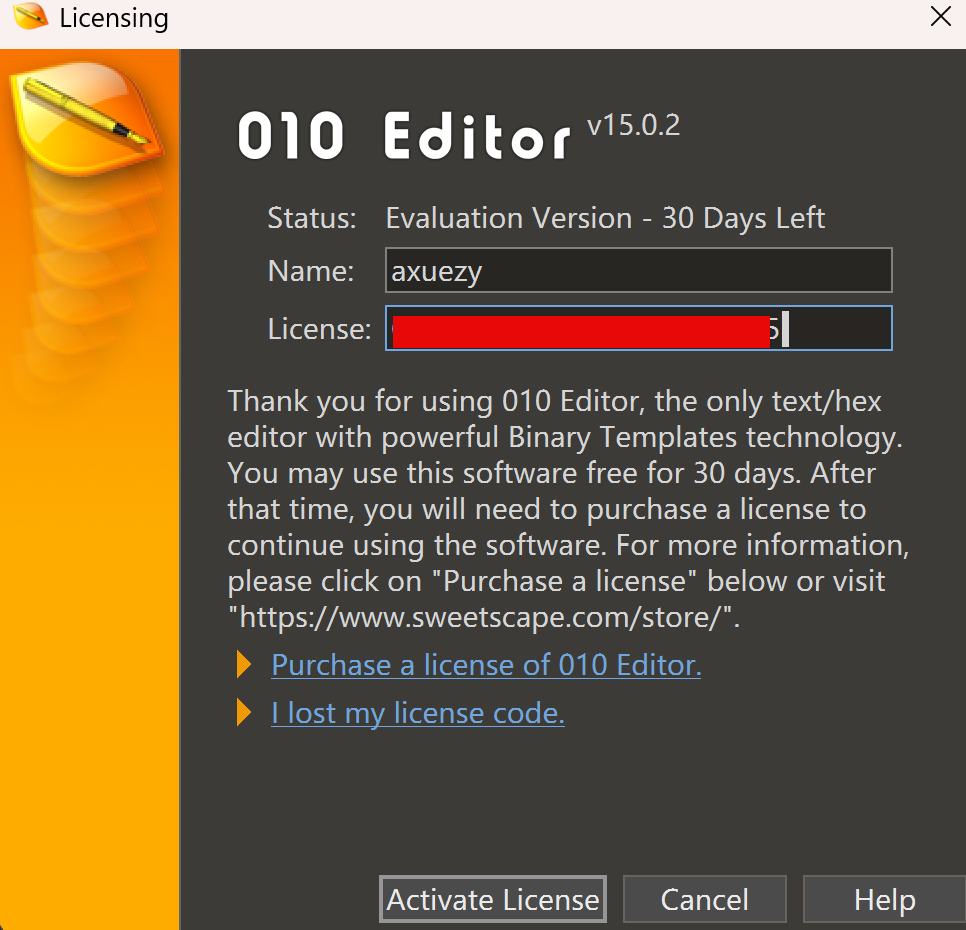Click the License label

click(x=319, y=328)
